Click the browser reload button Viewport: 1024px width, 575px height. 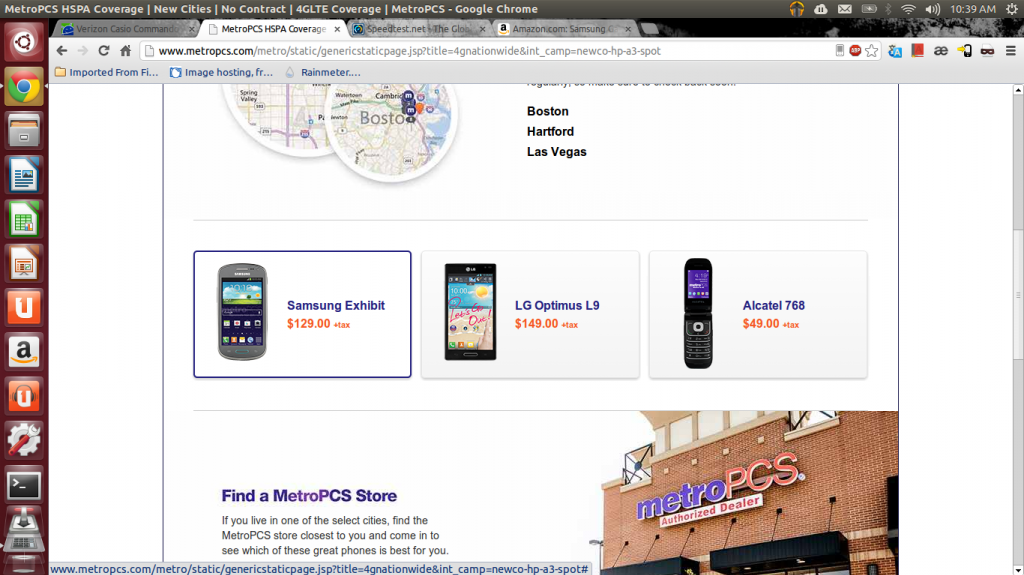[103, 51]
